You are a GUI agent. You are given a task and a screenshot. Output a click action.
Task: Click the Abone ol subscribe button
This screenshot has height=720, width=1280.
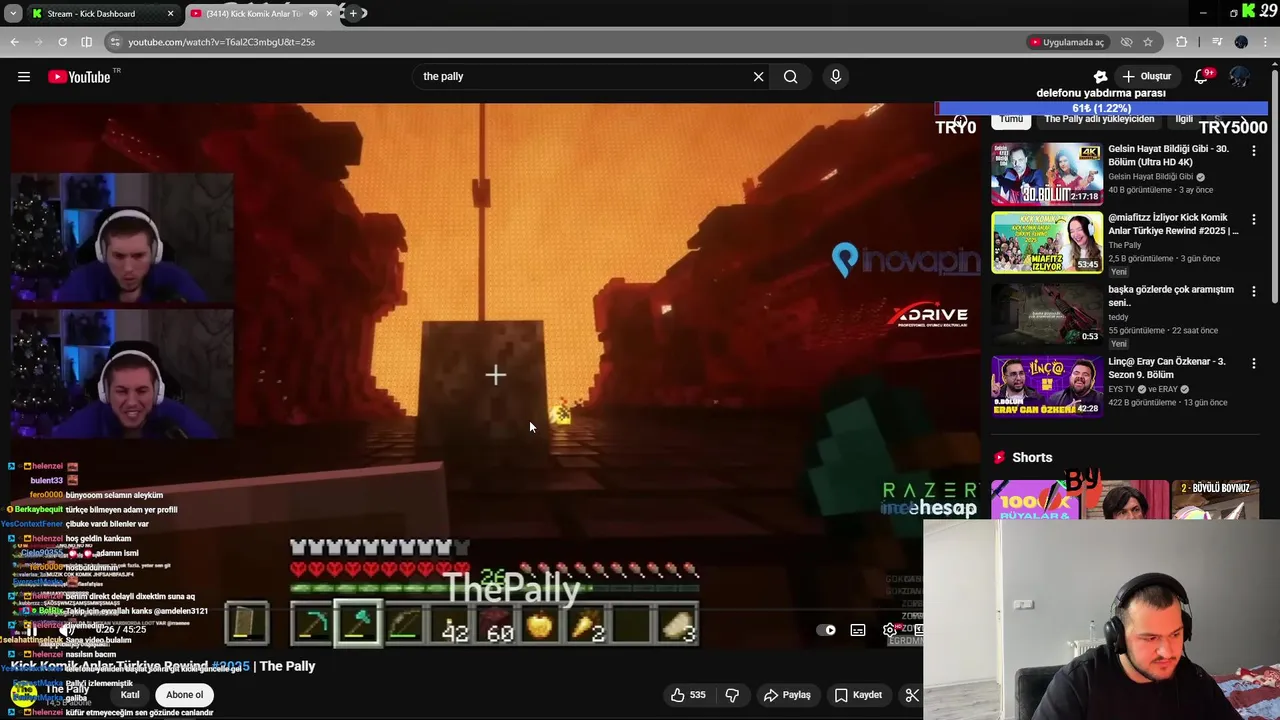click(184, 695)
